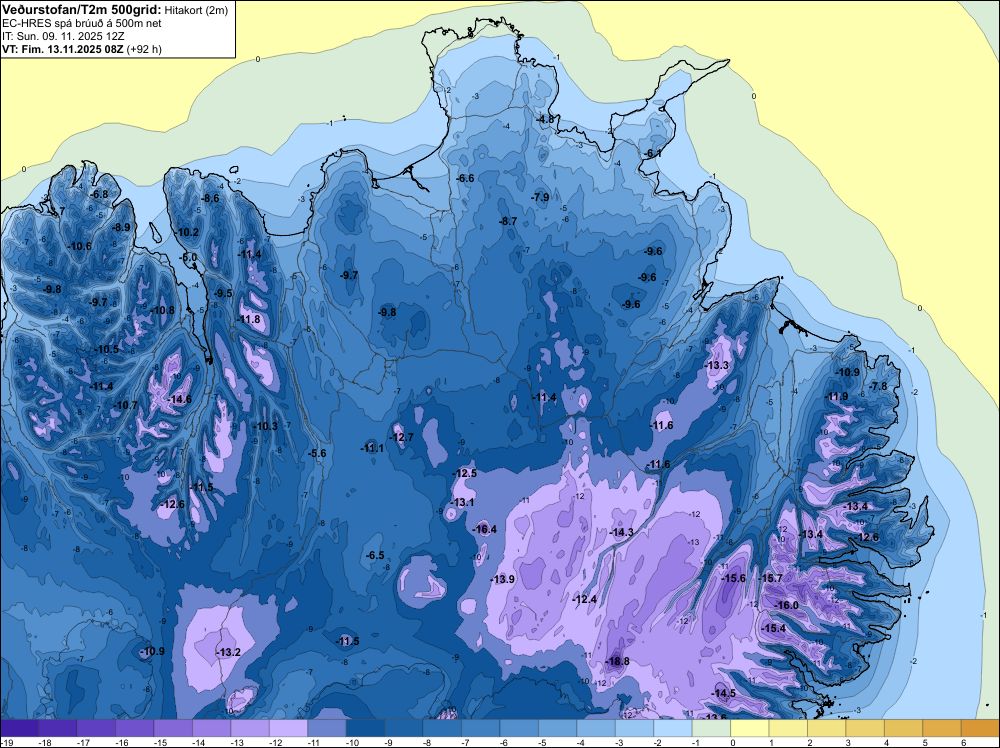Click the -10.8 temperature value
1000x748 pixels.
click(x=162, y=310)
